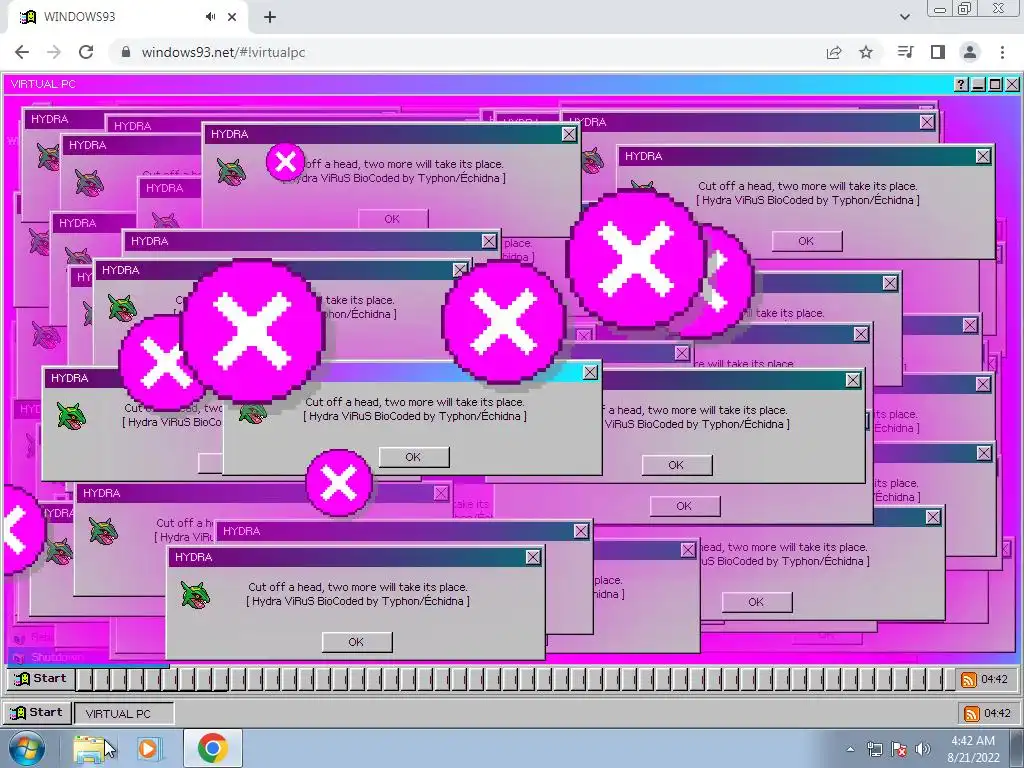Open the Chrome three-dot menu
The height and width of the screenshot is (768, 1024).
pyautogui.click(x=1002, y=52)
